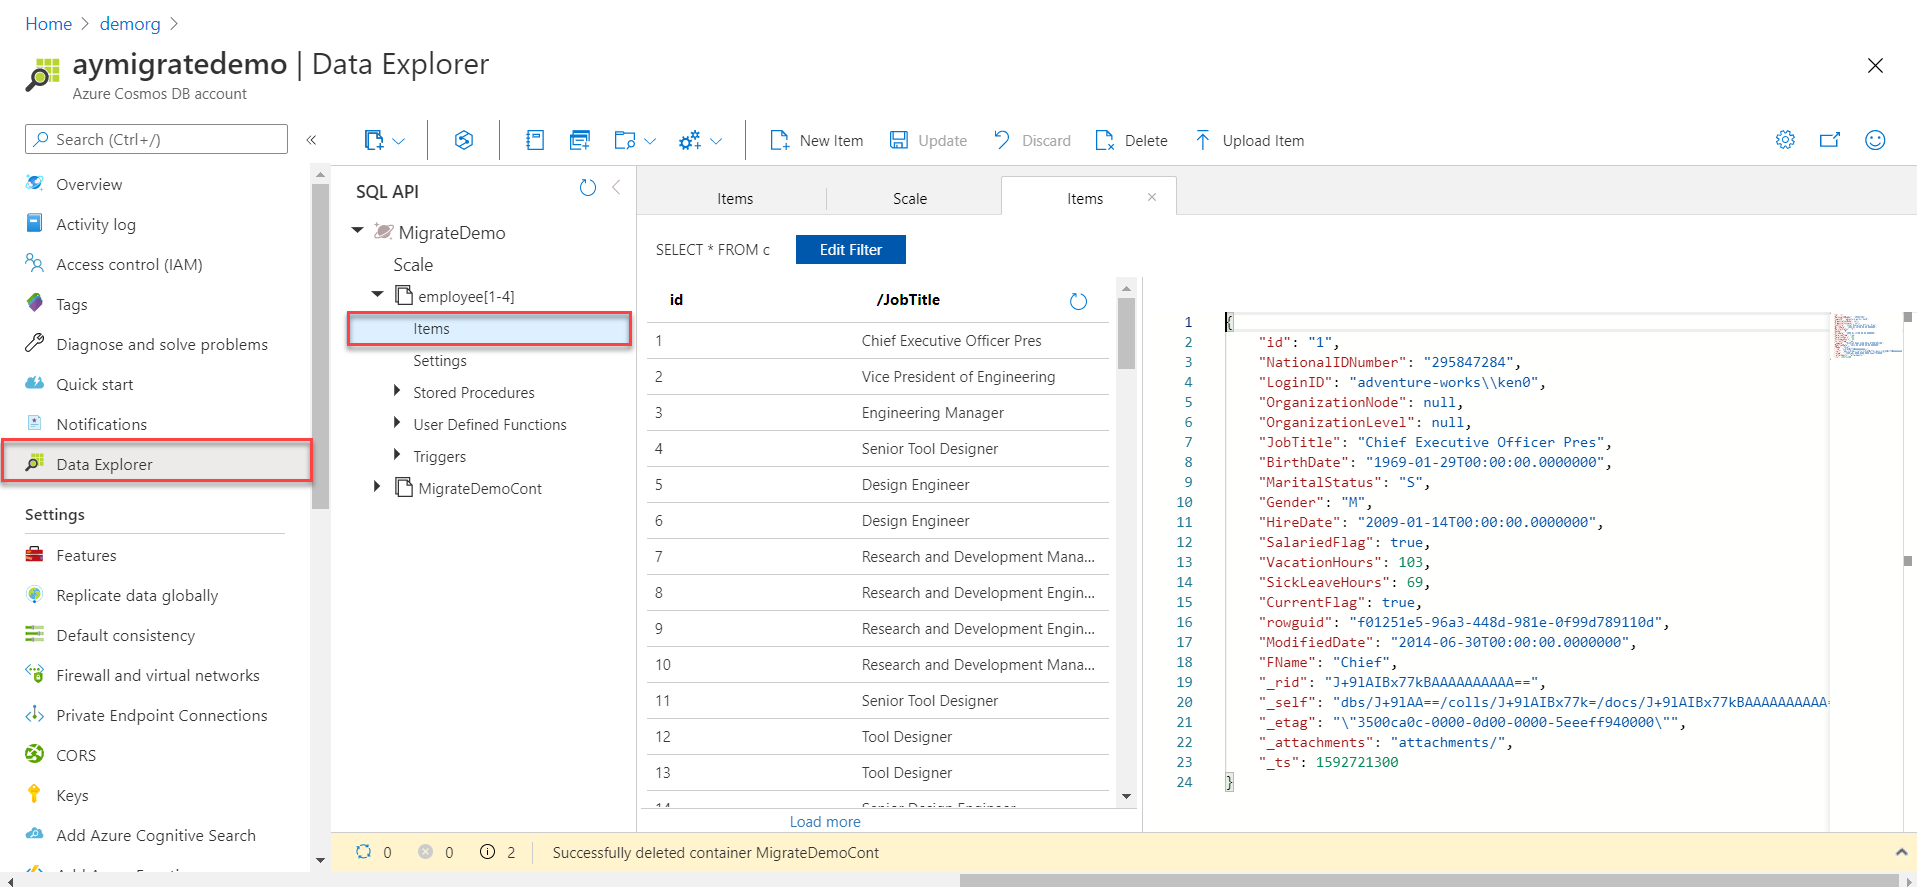Switch to the Scale tab
Image resolution: width=1917 pixels, height=887 pixels.
(x=909, y=199)
